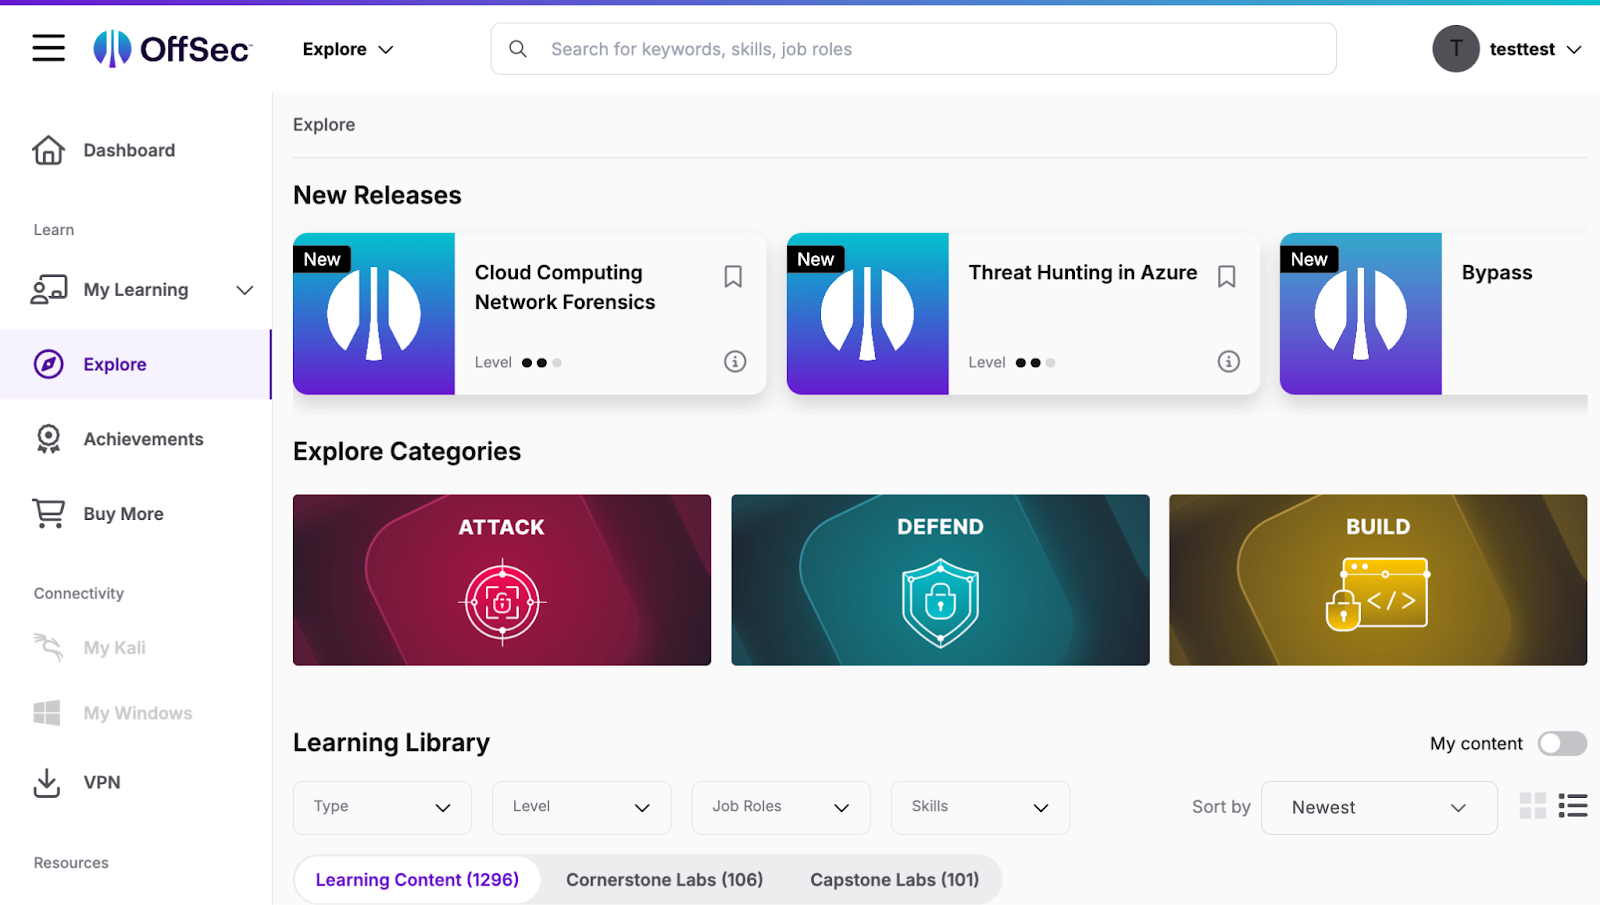Open the testtest account menu
Viewport: 1600px width, 905px height.
coord(1507,49)
